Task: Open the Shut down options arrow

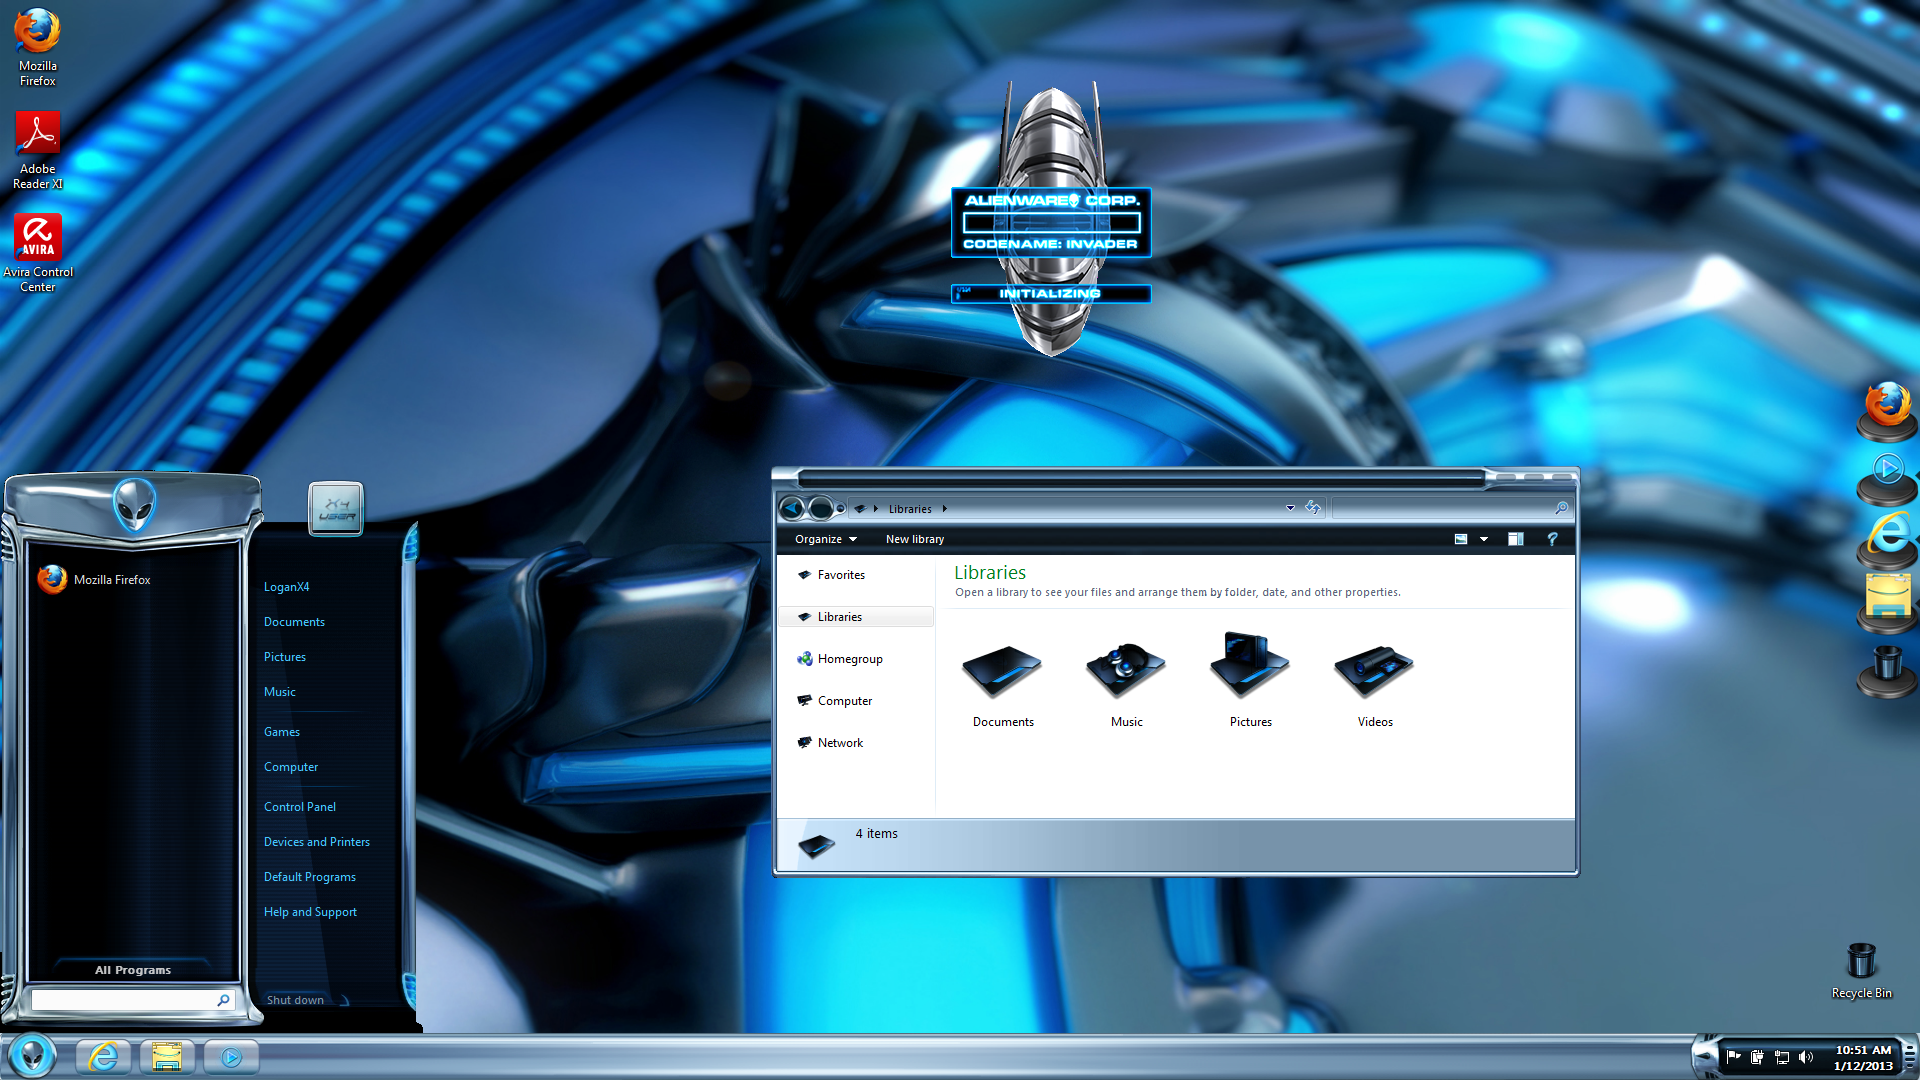Action: [344, 1000]
